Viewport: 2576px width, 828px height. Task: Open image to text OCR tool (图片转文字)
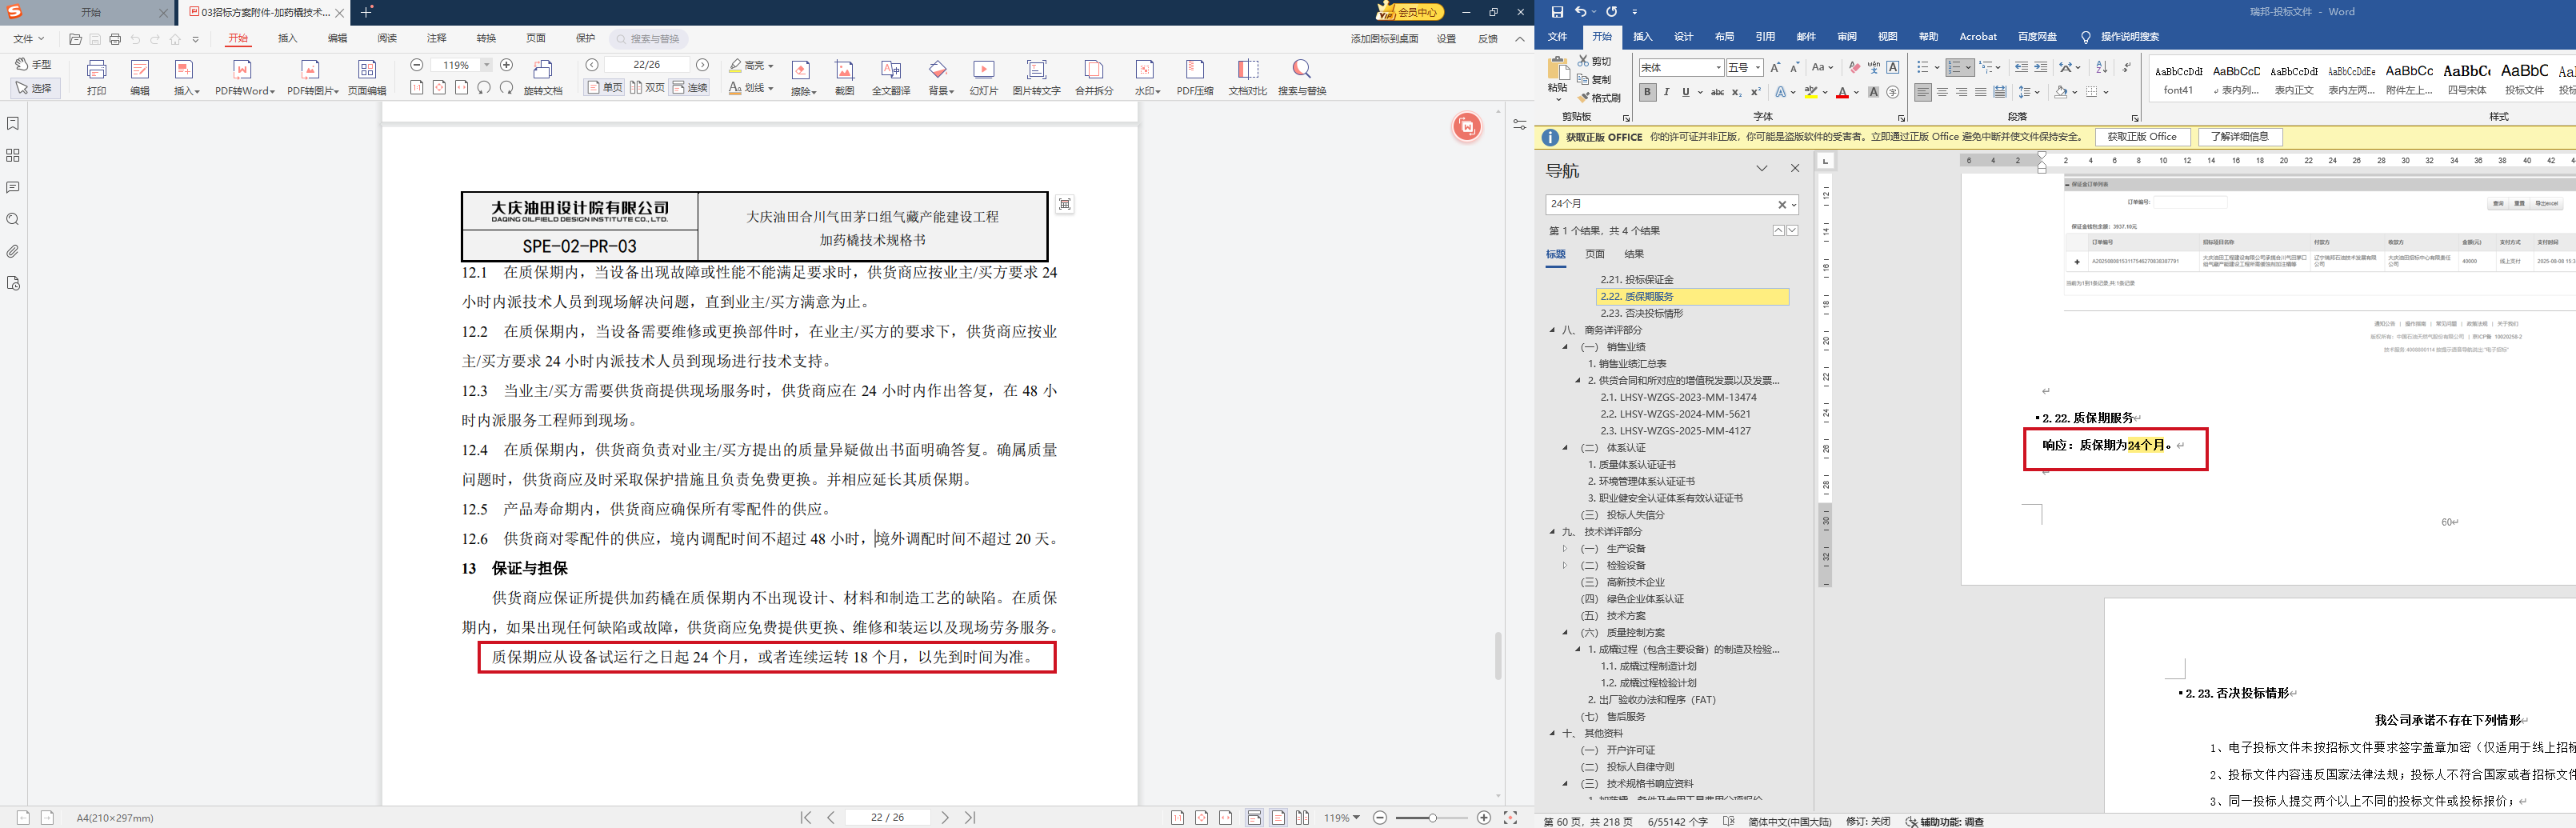[x=1036, y=77]
